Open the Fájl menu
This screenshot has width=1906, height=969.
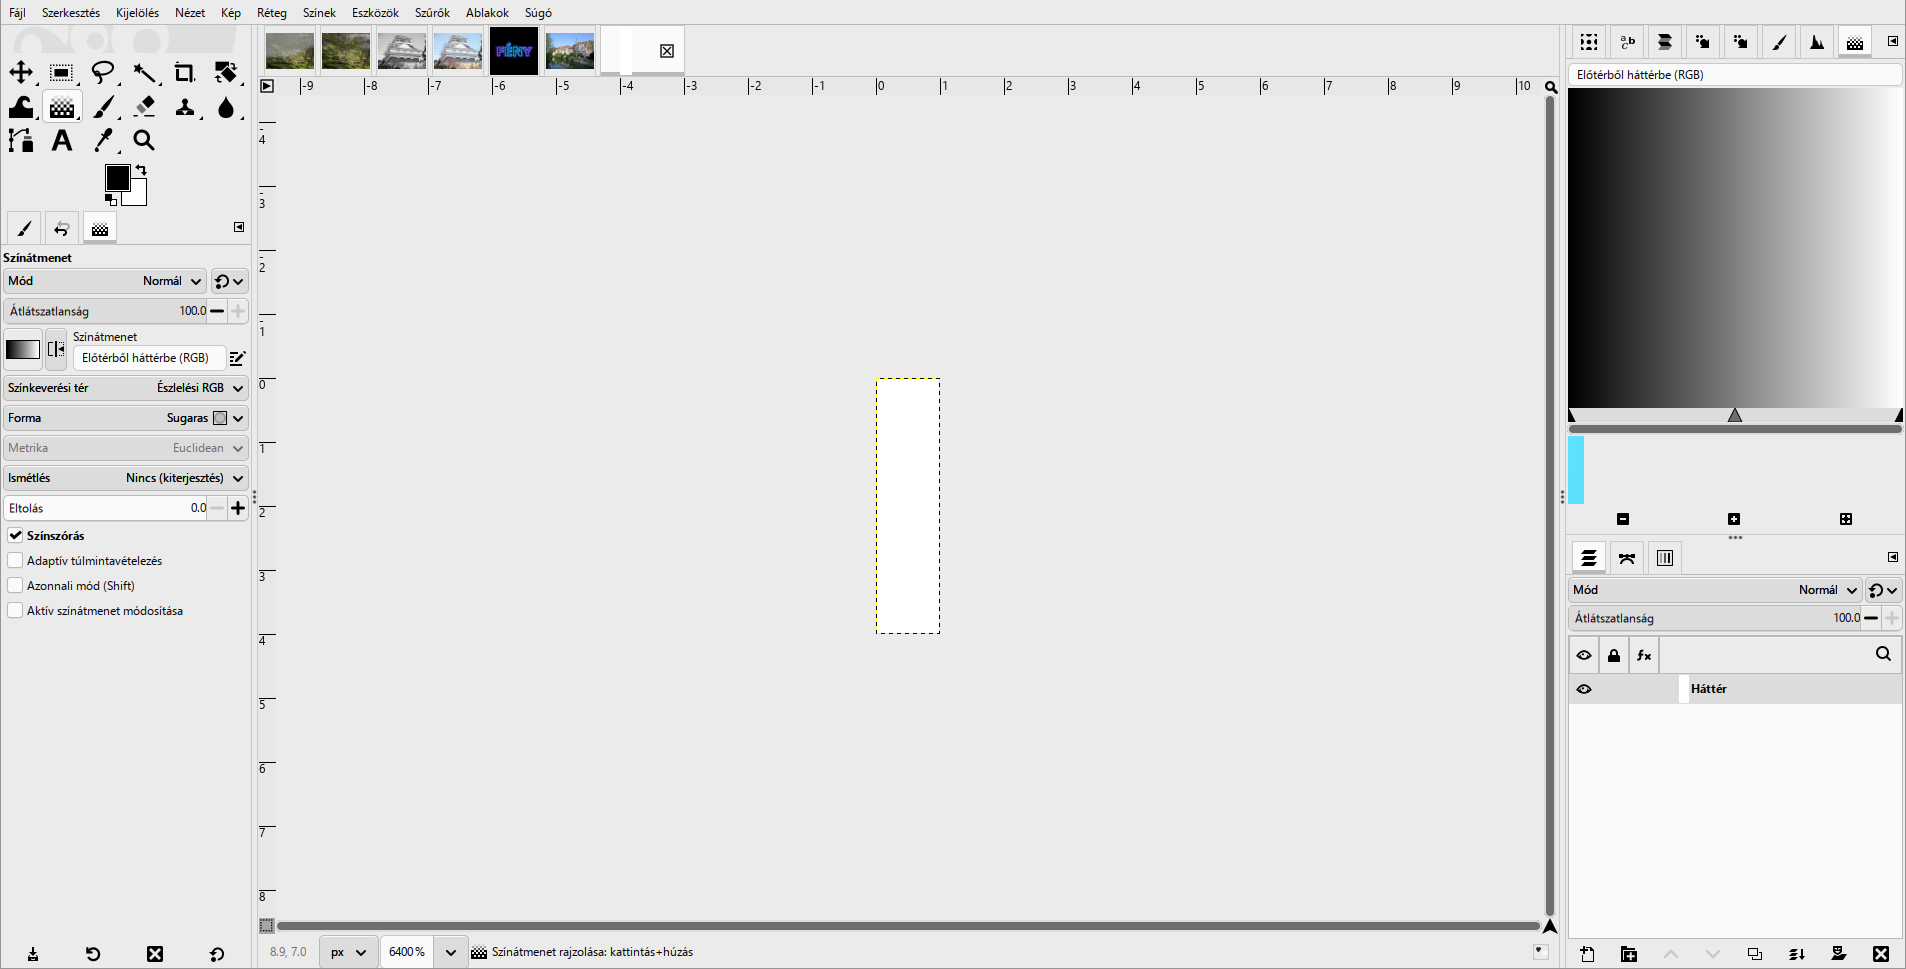coord(17,13)
